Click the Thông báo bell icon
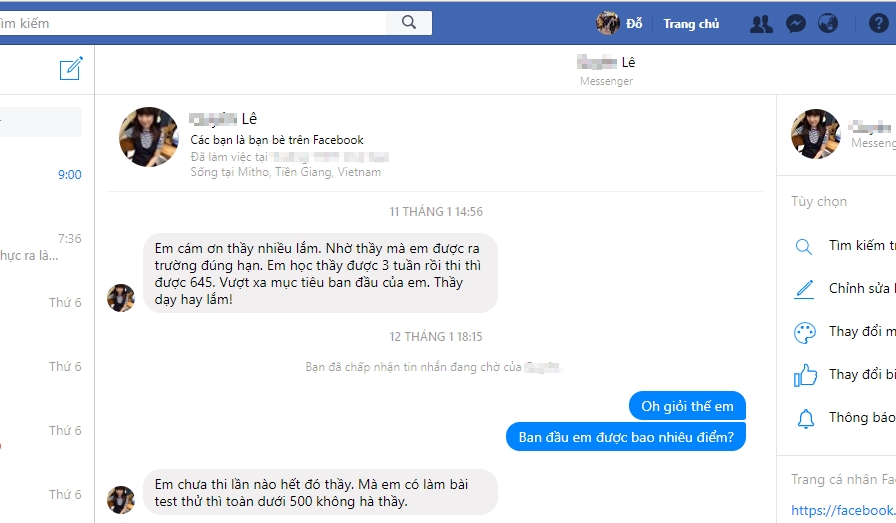896x523 pixels. click(806, 418)
